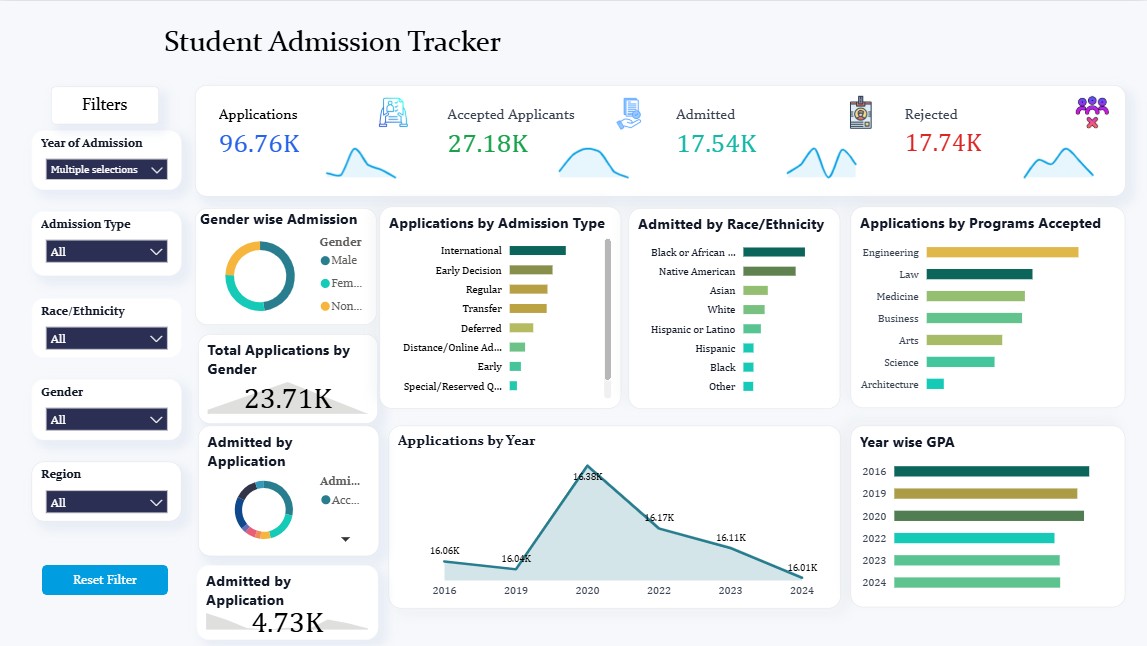Select the Science program bar
Image resolution: width=1147 pixels, height=646 pixels.
click(x=960, y=362)
